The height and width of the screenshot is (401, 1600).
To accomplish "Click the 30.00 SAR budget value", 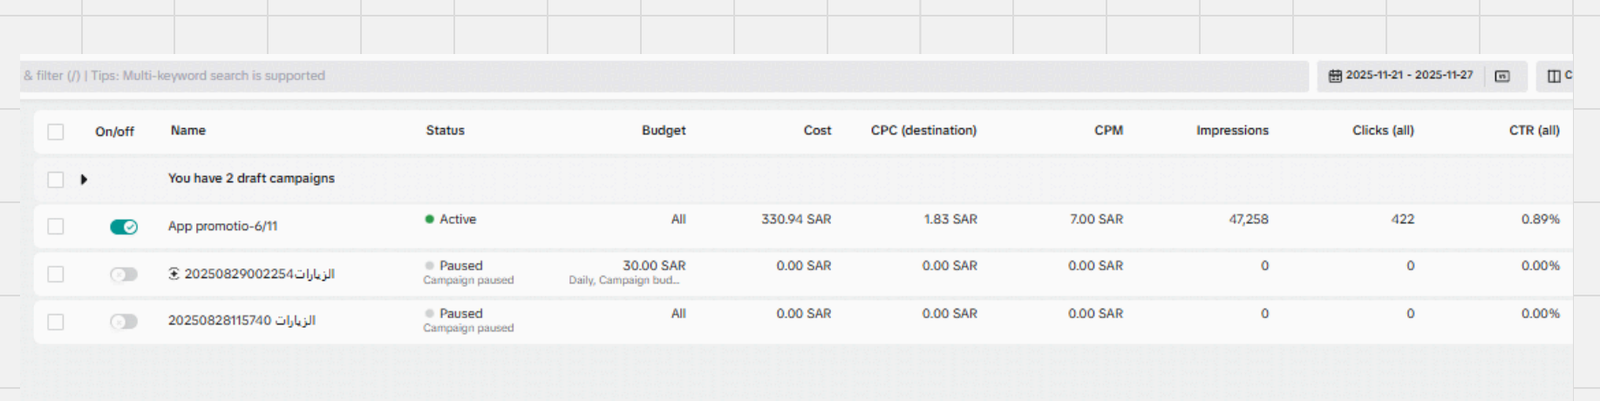I will point(654,266).
